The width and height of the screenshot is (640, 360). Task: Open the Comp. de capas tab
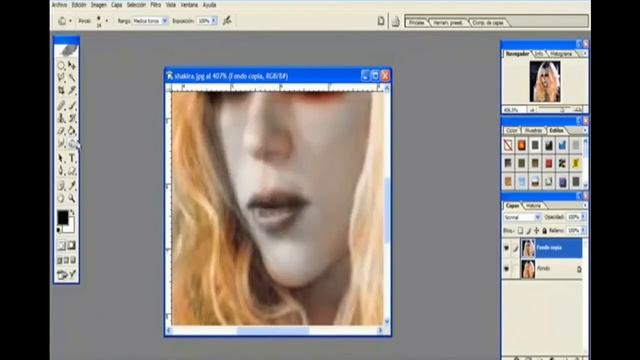488,22
